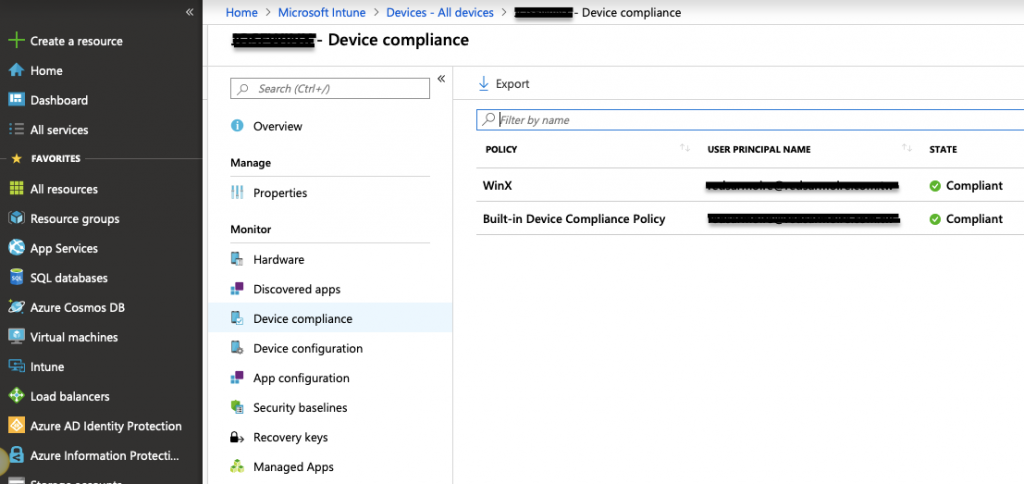Open Recovery keys menu entry
Screen dimensions: 1024x484
[291, 437]
